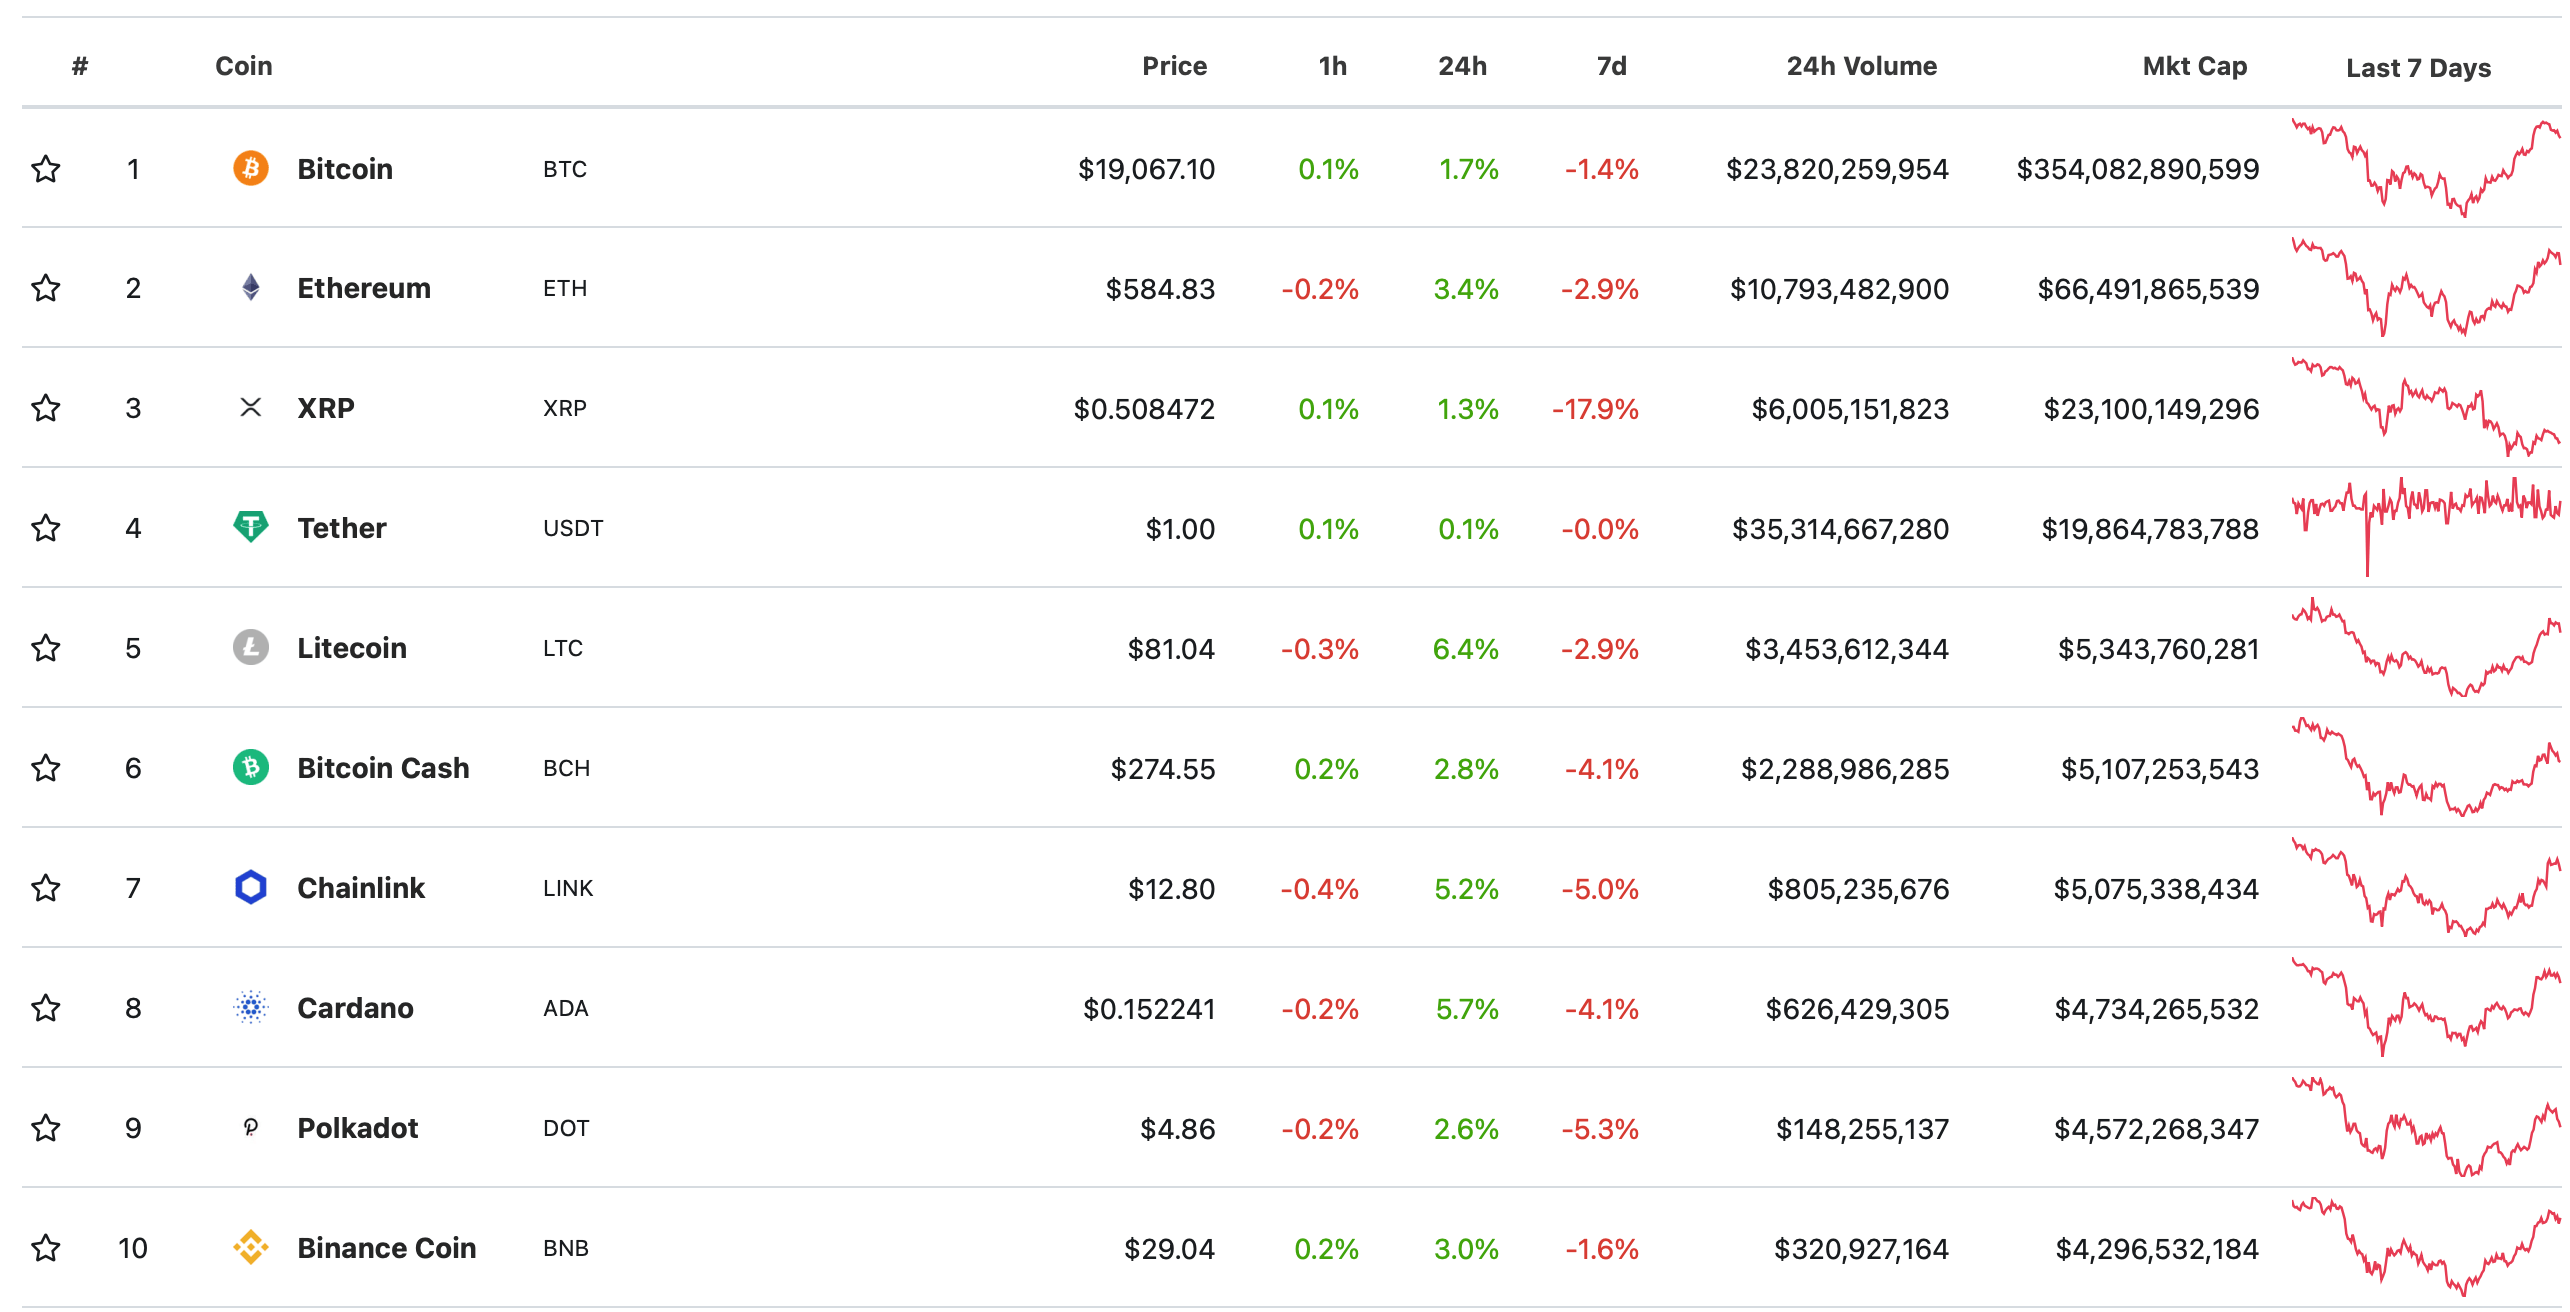Click the Polkadot logo icon
The width and height of the screenshot is (2570, 1312).
[x=251, y=1128]
